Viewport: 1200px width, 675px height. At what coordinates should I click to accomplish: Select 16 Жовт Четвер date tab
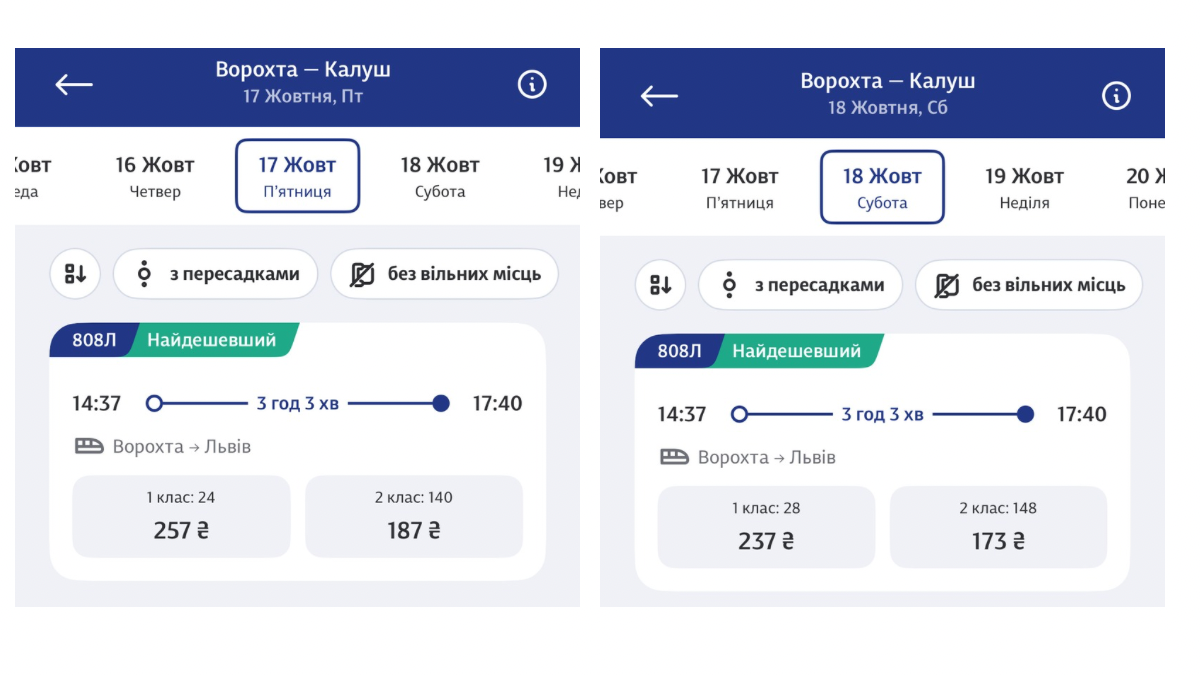[x=155, y=176]
